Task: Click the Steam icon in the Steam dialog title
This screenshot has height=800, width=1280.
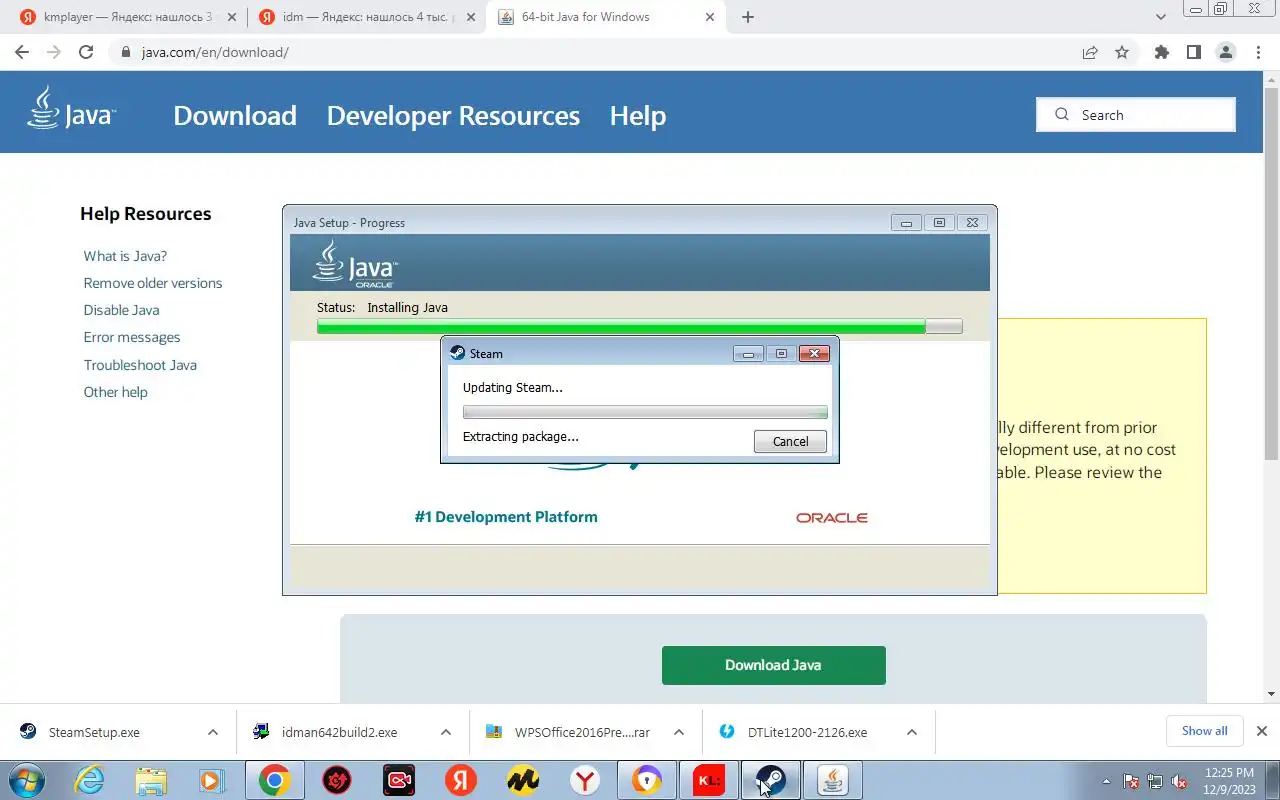Action: pyautogui.click(x=457, y=353)
